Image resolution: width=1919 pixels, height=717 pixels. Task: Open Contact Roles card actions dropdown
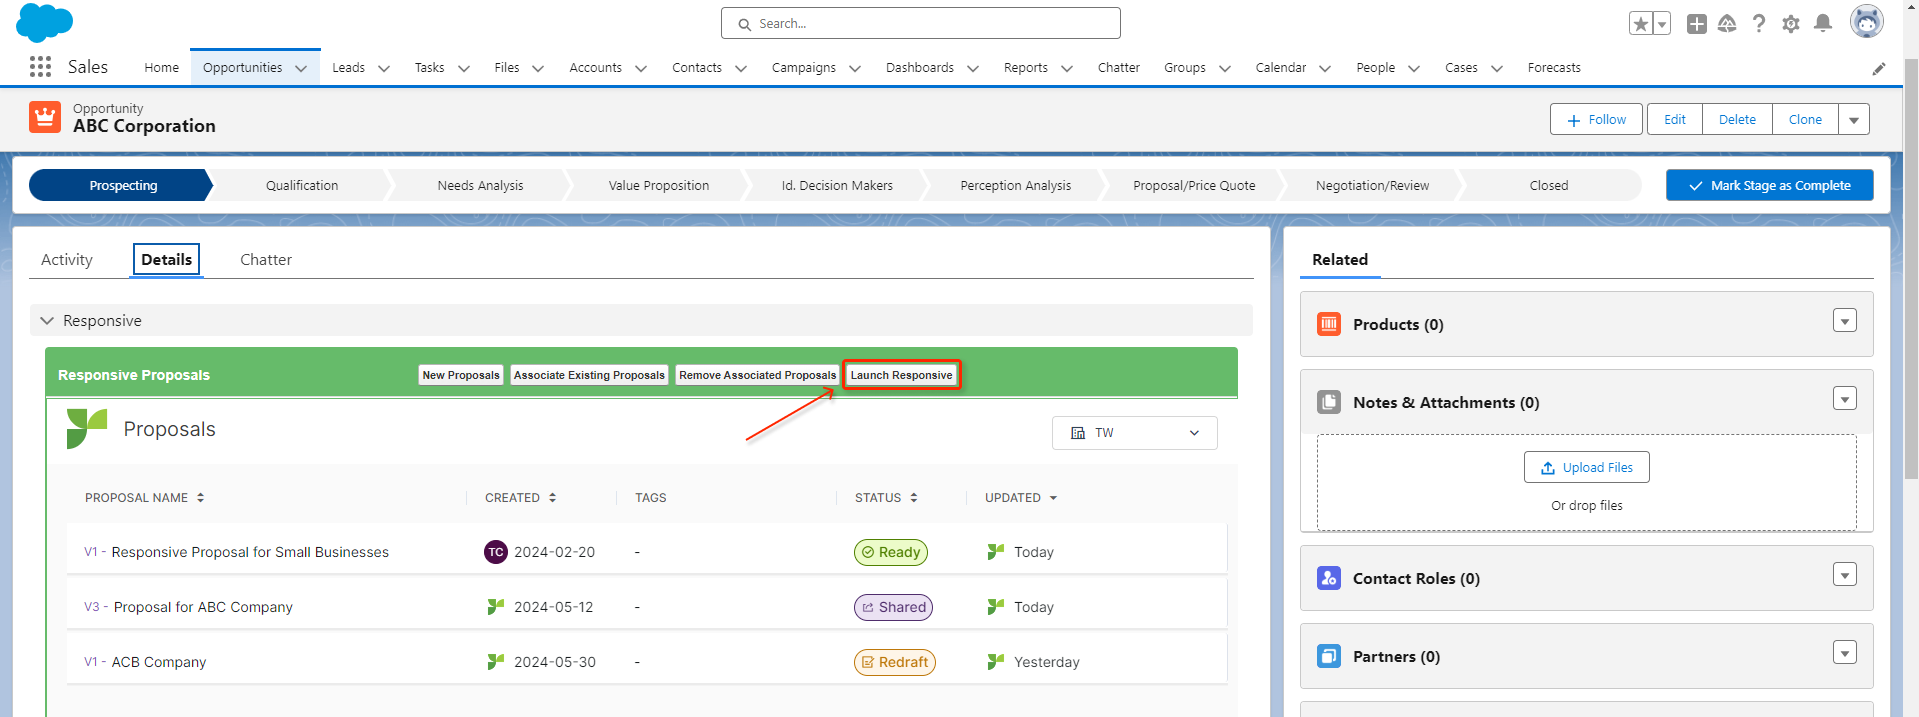(1845, 574)
